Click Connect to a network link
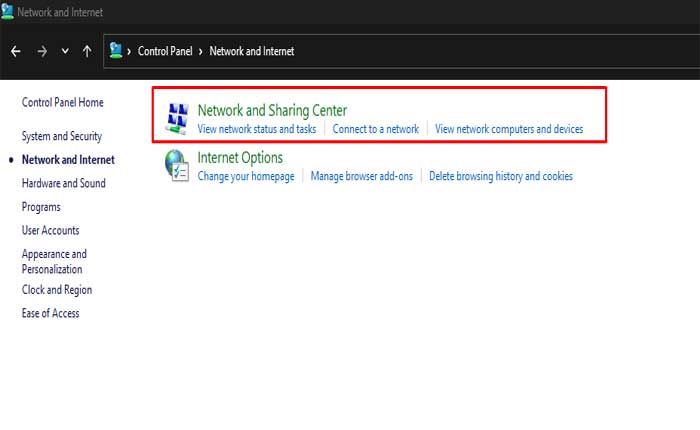The height and width of the screenshot is (430, 700). point(375,129)
